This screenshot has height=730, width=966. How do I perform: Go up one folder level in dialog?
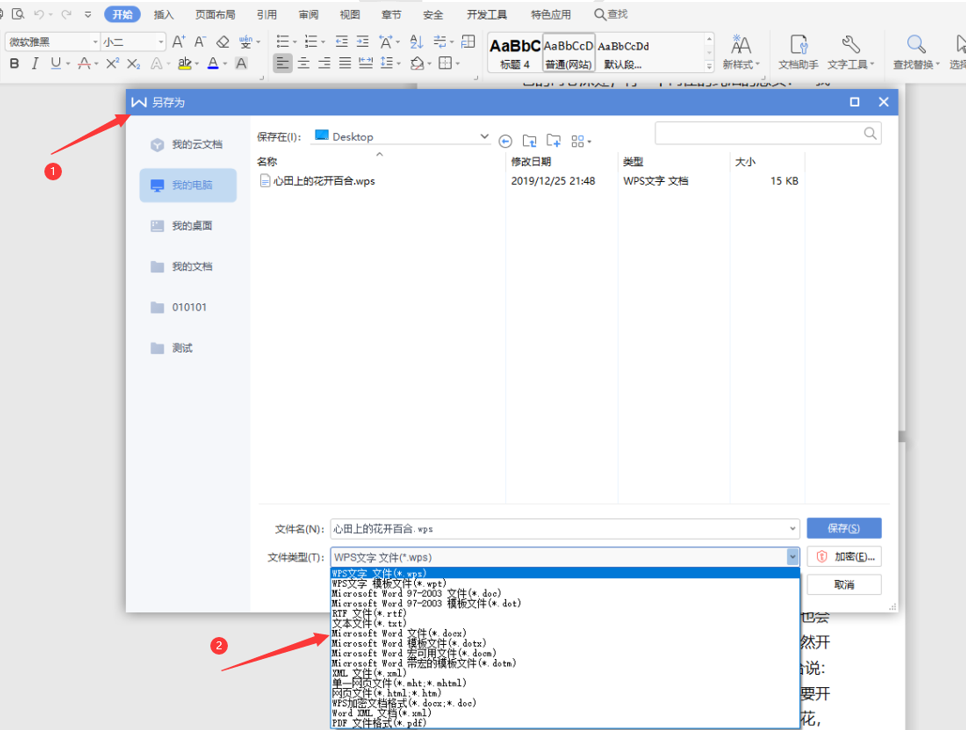tap(529, 141)
